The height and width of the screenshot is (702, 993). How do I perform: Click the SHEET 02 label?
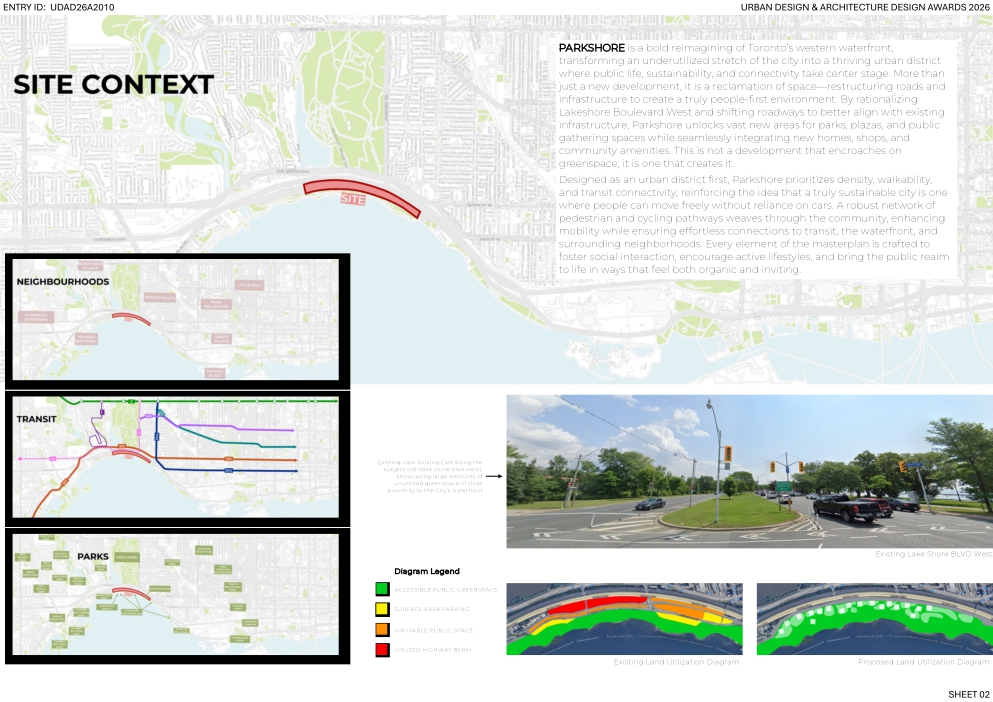coord(968,694)
